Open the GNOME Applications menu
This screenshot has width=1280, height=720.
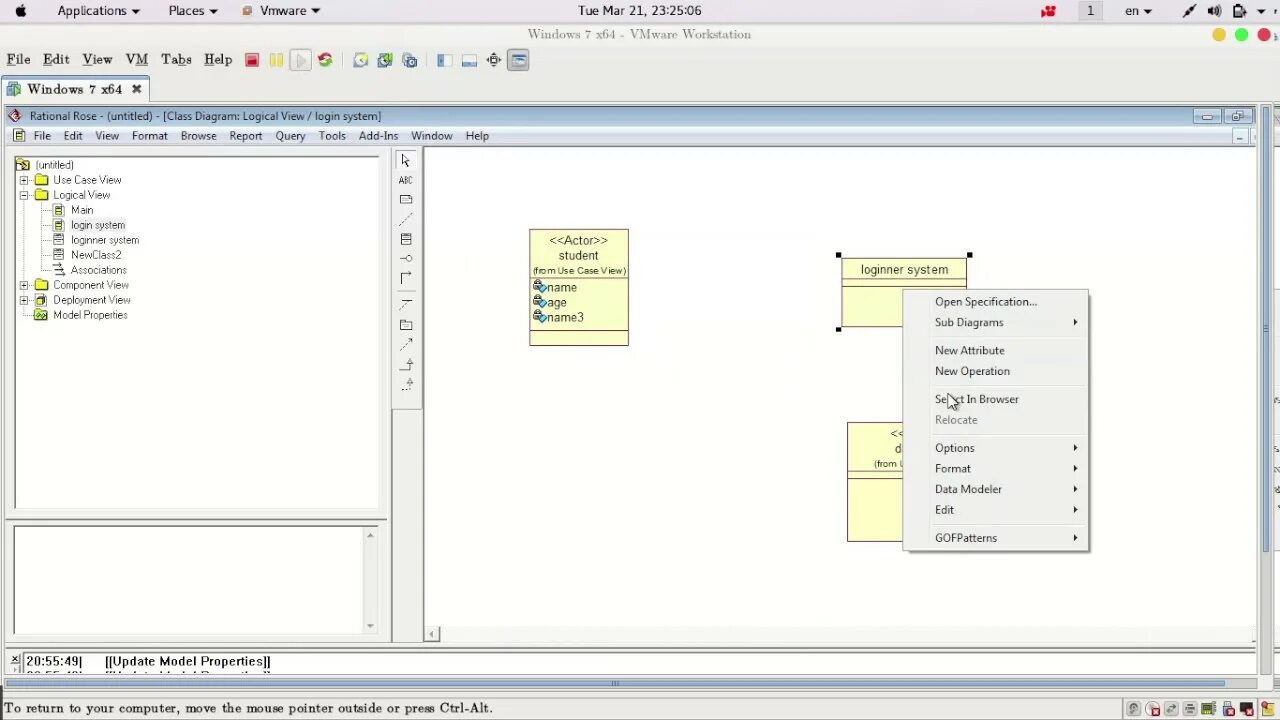(98, 11)
